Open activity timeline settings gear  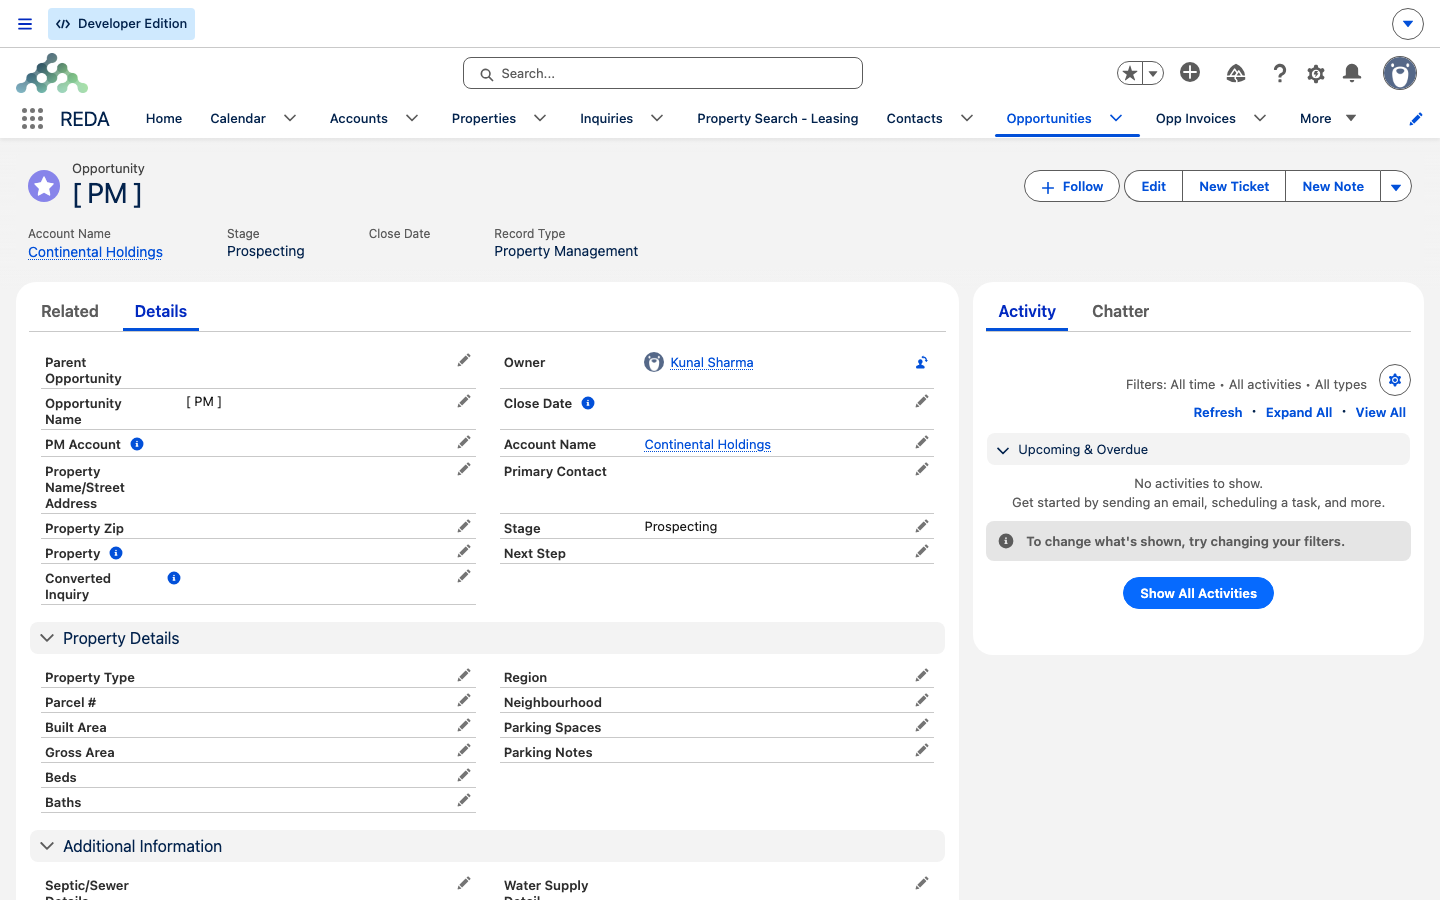pyautogui.click(x=1395, y=380)
